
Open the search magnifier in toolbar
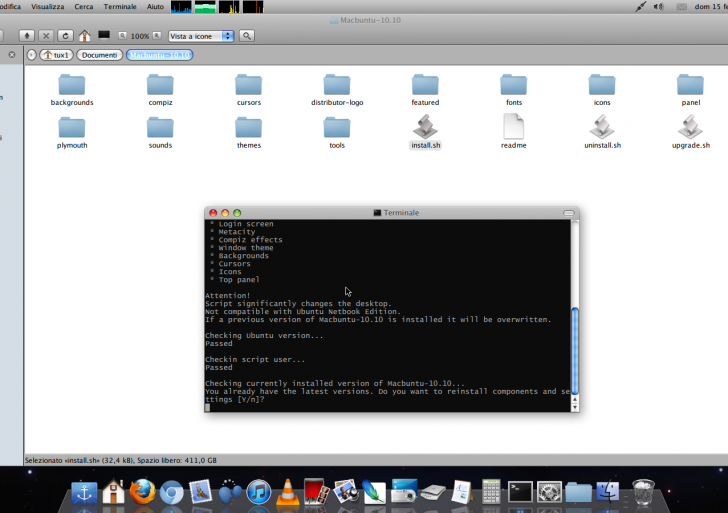[x=247, y=36]
